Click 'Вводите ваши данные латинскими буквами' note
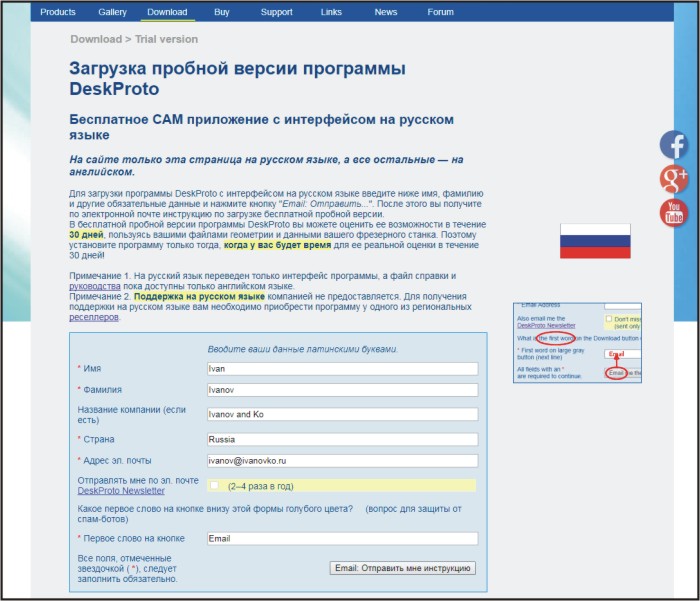The image size is (700, 601). 303,349
